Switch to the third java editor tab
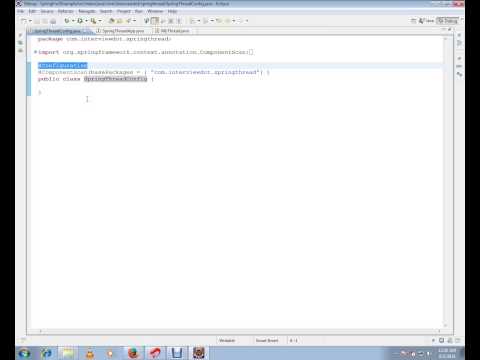The width and height of the screenshot is (480, 360). click(172, 31)
